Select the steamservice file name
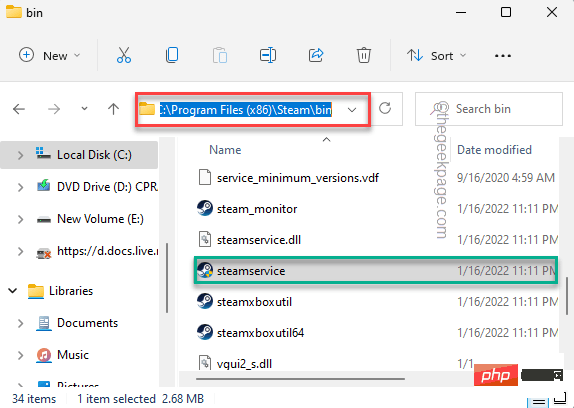Image resolution: width=574 pixels, height=408 pixels. tap(251, 271)
